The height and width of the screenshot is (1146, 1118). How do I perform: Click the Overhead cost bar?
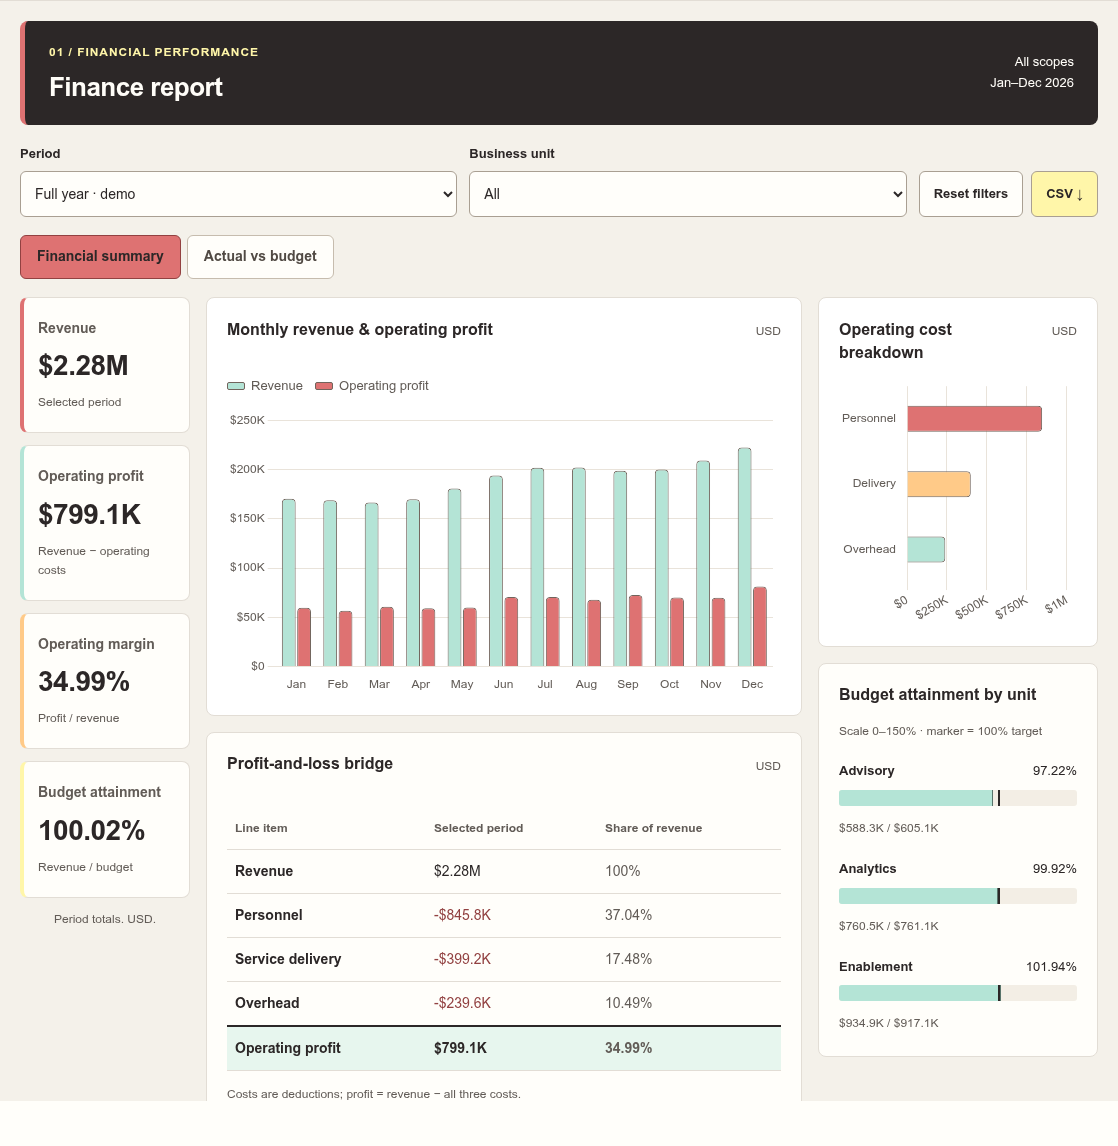pos(926,550)
